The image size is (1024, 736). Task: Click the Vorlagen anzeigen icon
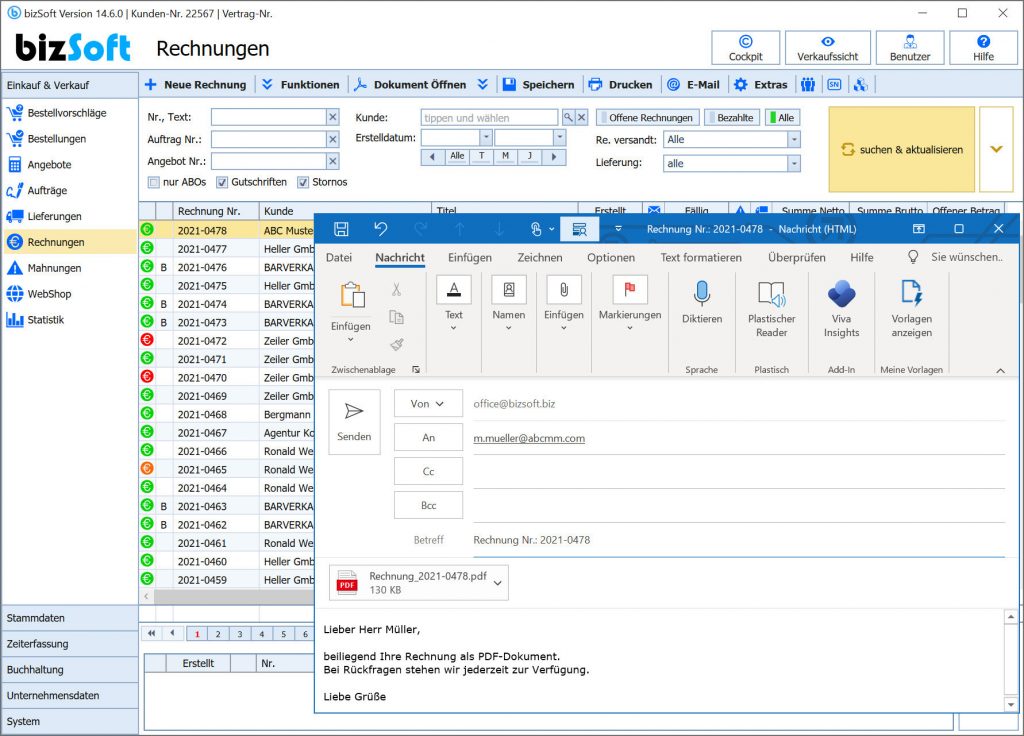(x=911, y=295)
